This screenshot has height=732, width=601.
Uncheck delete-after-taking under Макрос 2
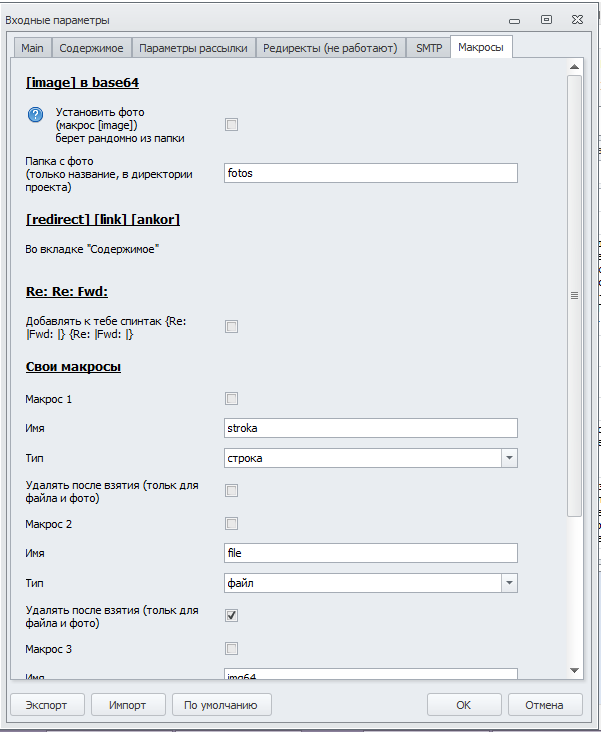point(232,615)
